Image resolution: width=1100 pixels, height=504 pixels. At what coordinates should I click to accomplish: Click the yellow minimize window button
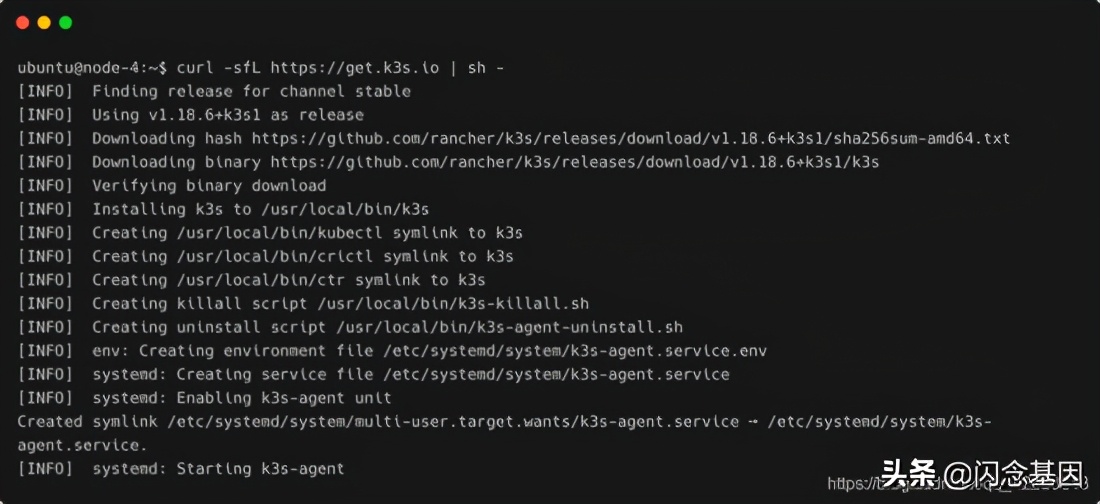pos(44,22)
